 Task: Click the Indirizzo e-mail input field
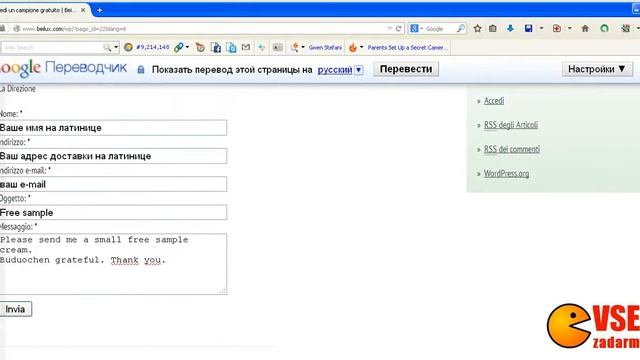[113, 184]
